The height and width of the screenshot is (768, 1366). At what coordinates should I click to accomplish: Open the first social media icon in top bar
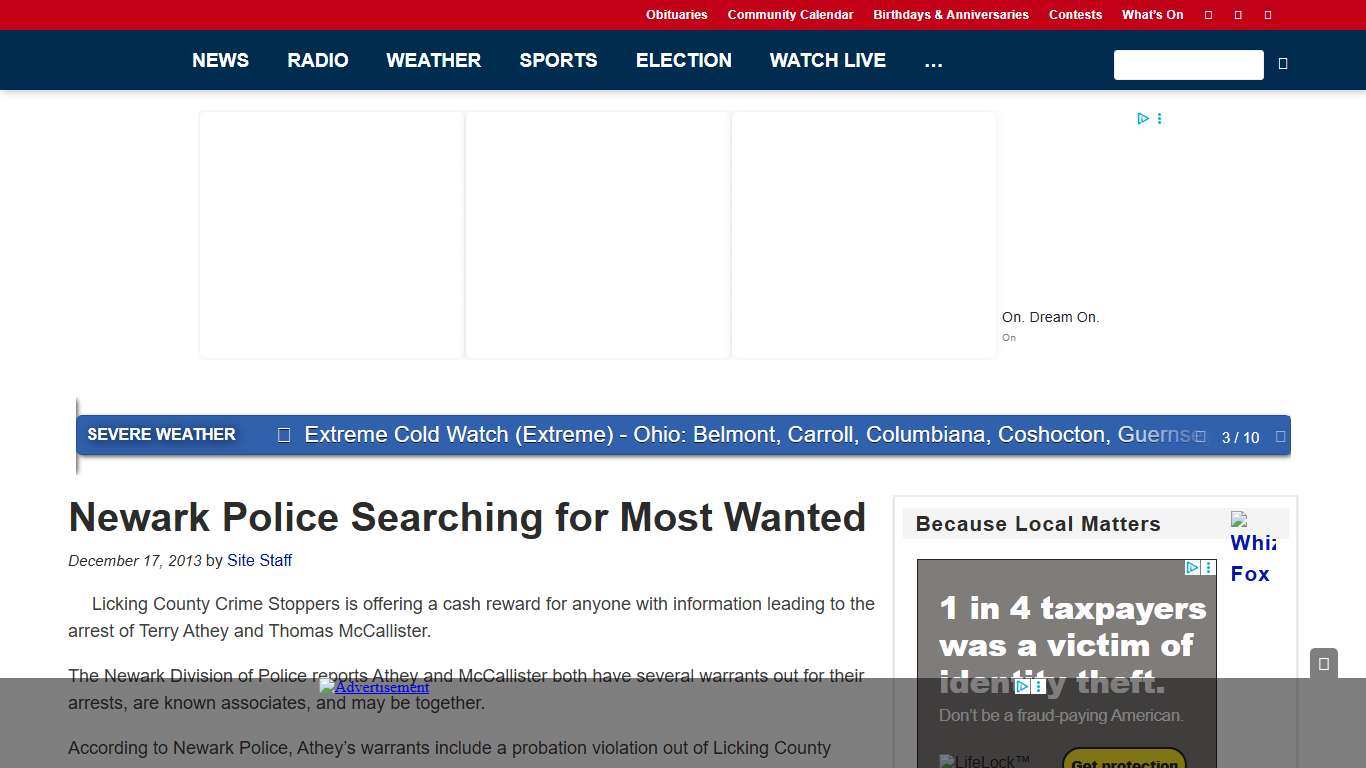point(1208,15)
